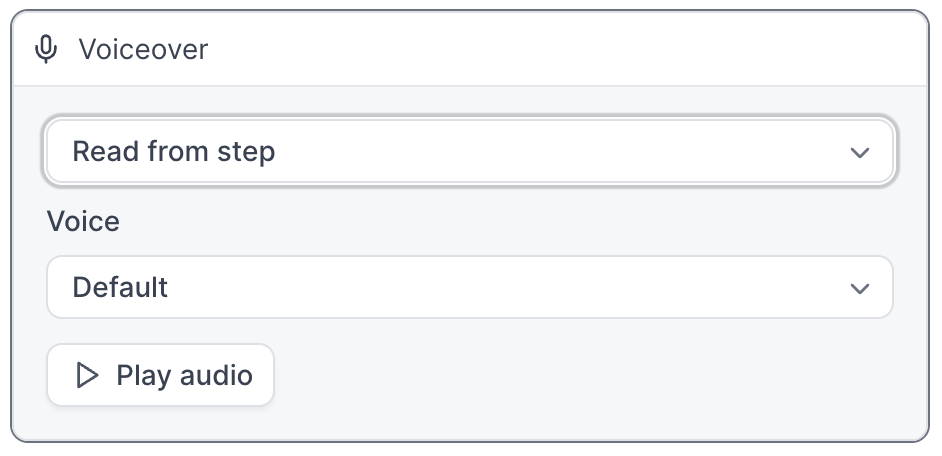Click the 'Default' text in Voice selector
942x456 pixels.
coord(120,287)
